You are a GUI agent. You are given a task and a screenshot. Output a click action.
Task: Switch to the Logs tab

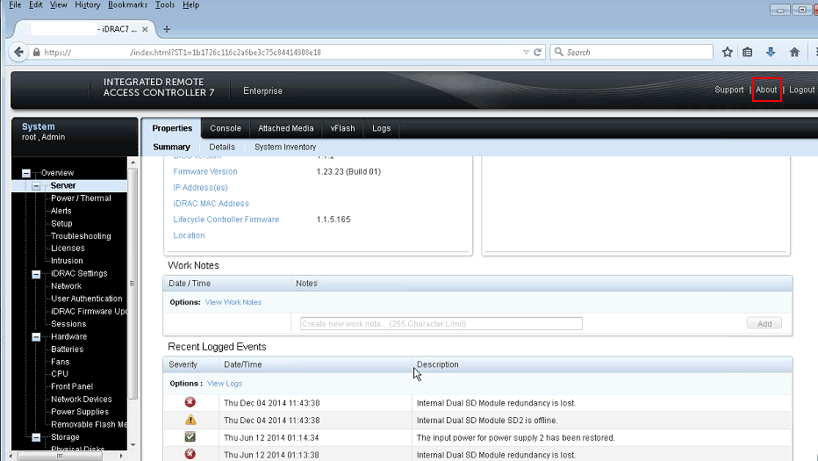381,128
